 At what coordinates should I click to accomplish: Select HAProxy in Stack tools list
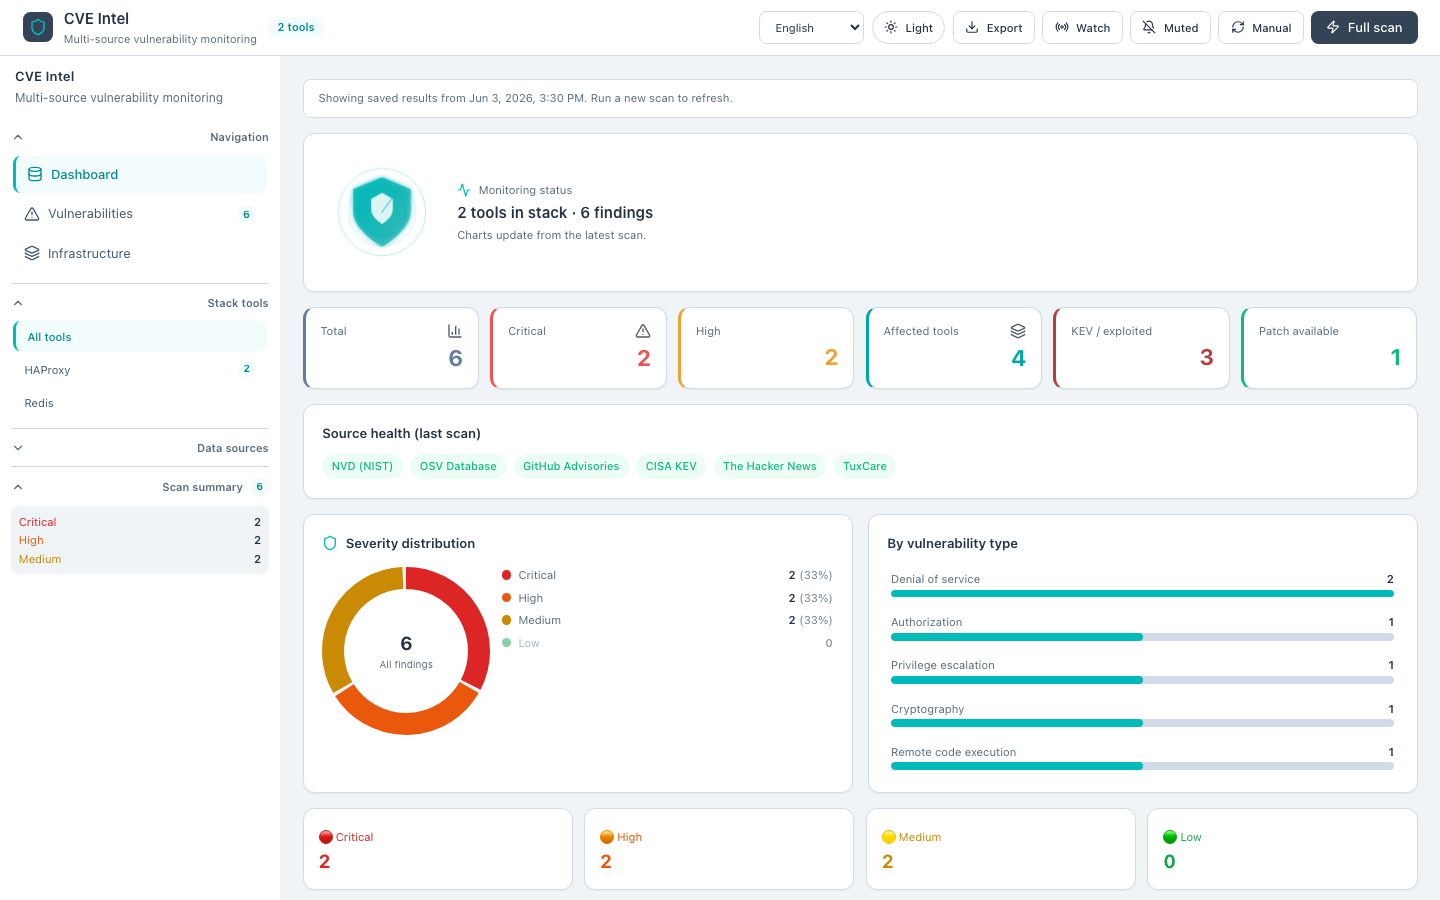(x=140, y=370)
